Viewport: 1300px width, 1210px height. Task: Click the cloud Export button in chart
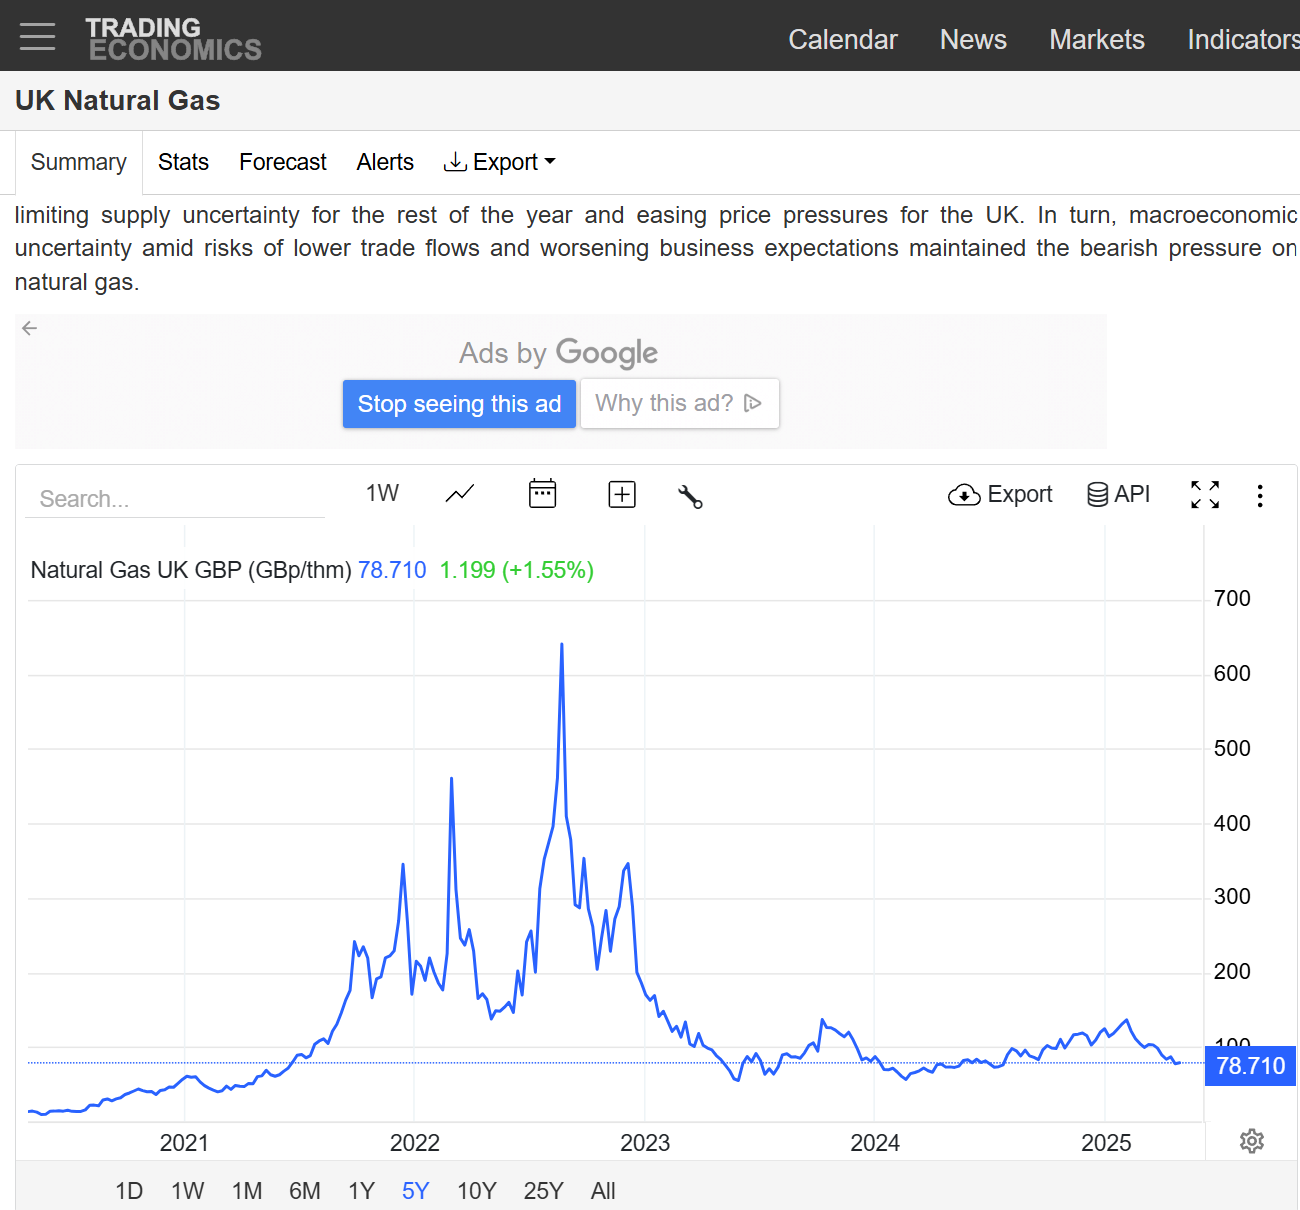pos(1000,494)
